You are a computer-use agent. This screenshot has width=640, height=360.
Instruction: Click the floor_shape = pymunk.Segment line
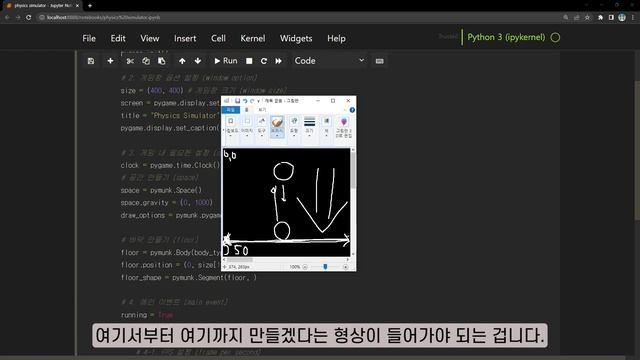[189, 278]
